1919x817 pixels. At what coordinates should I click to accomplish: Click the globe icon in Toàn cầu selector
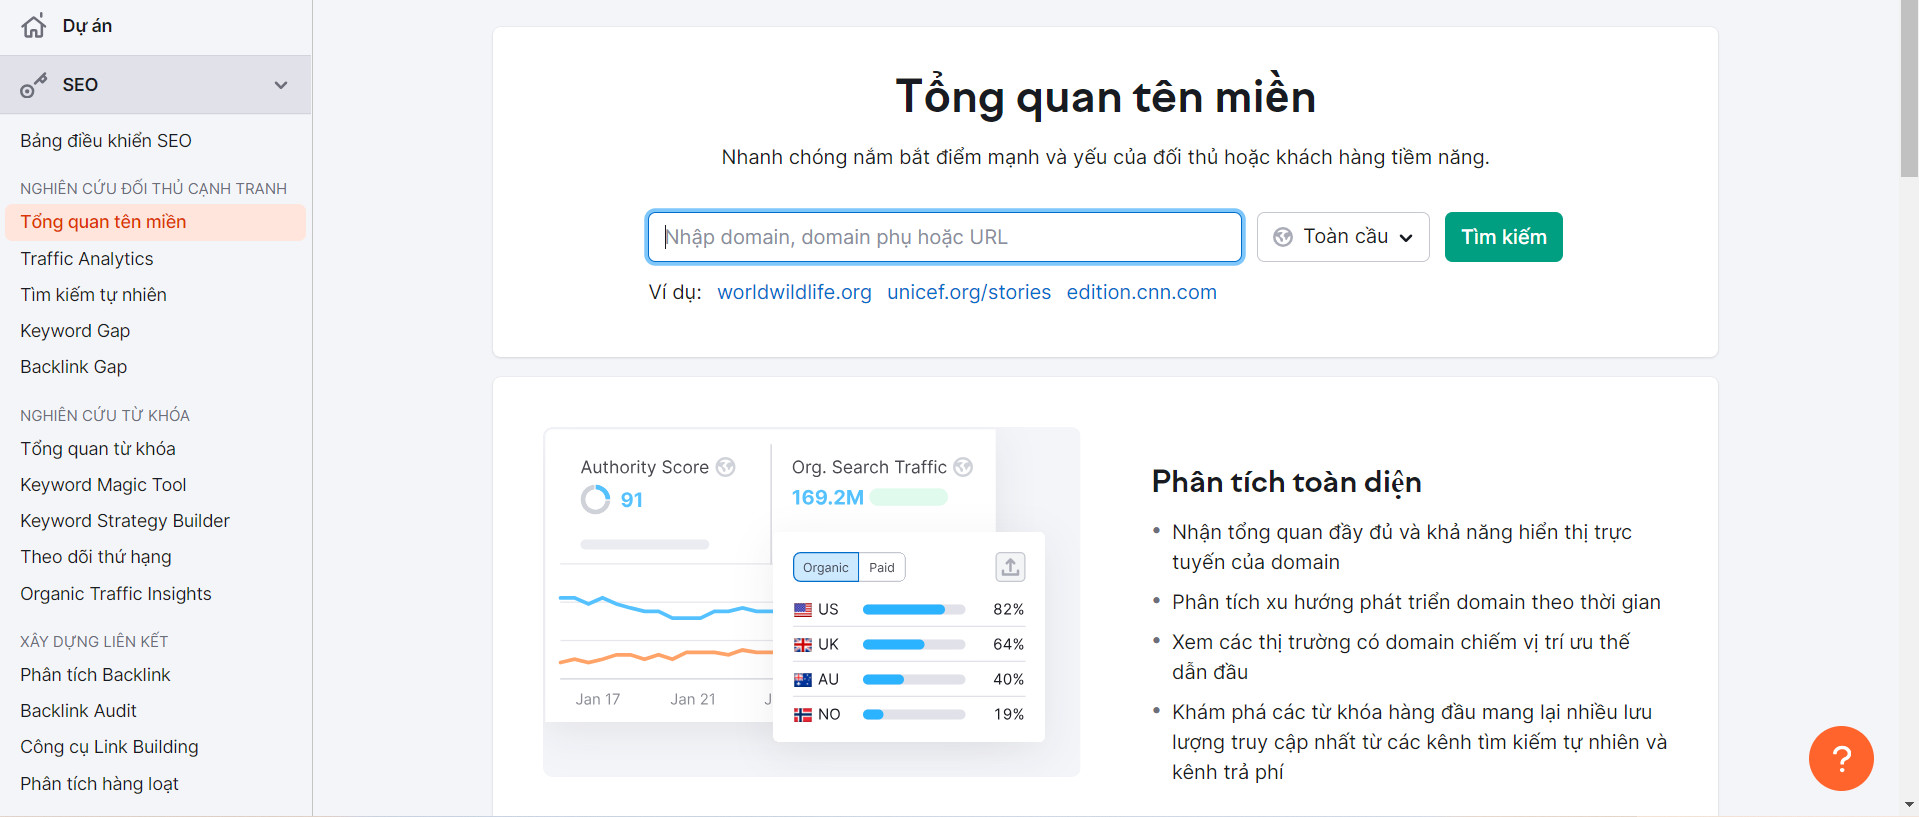click(1282, 237)
